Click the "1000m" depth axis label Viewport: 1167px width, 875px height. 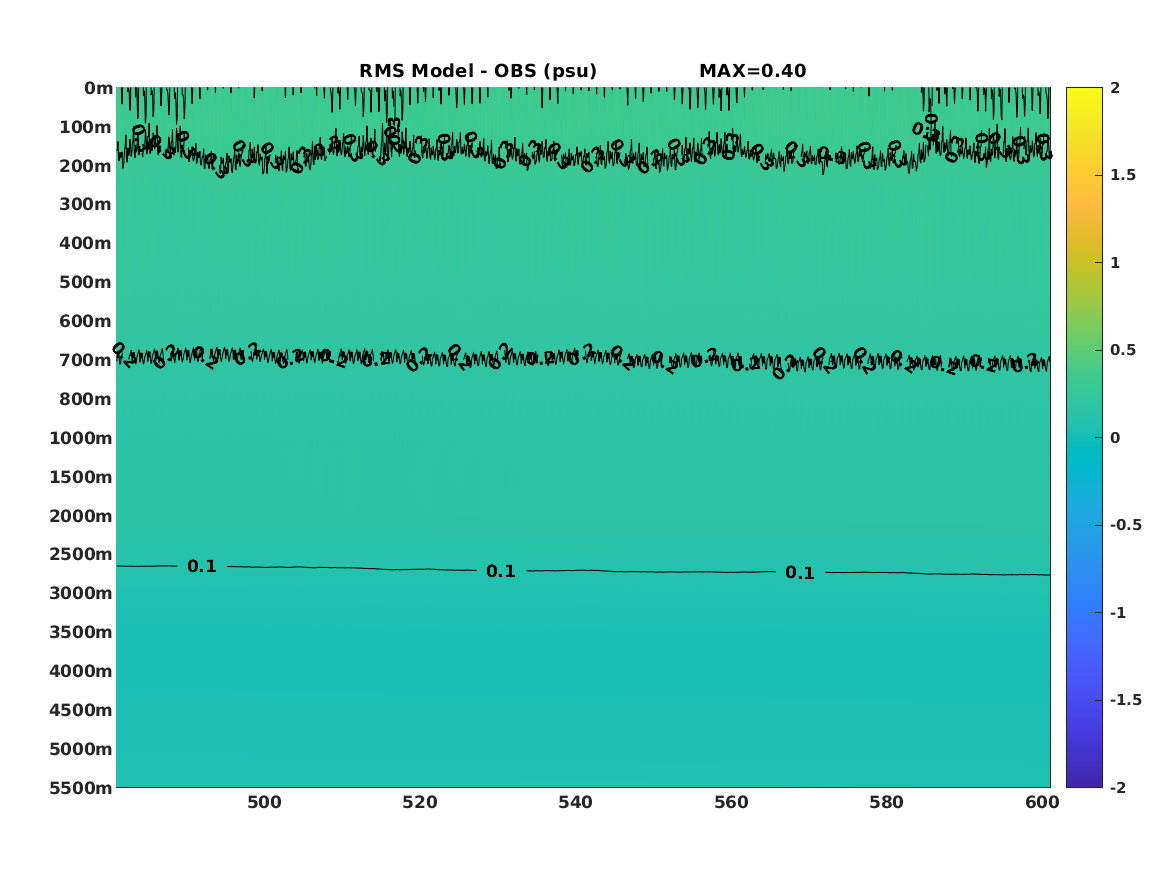coord(81,438)
